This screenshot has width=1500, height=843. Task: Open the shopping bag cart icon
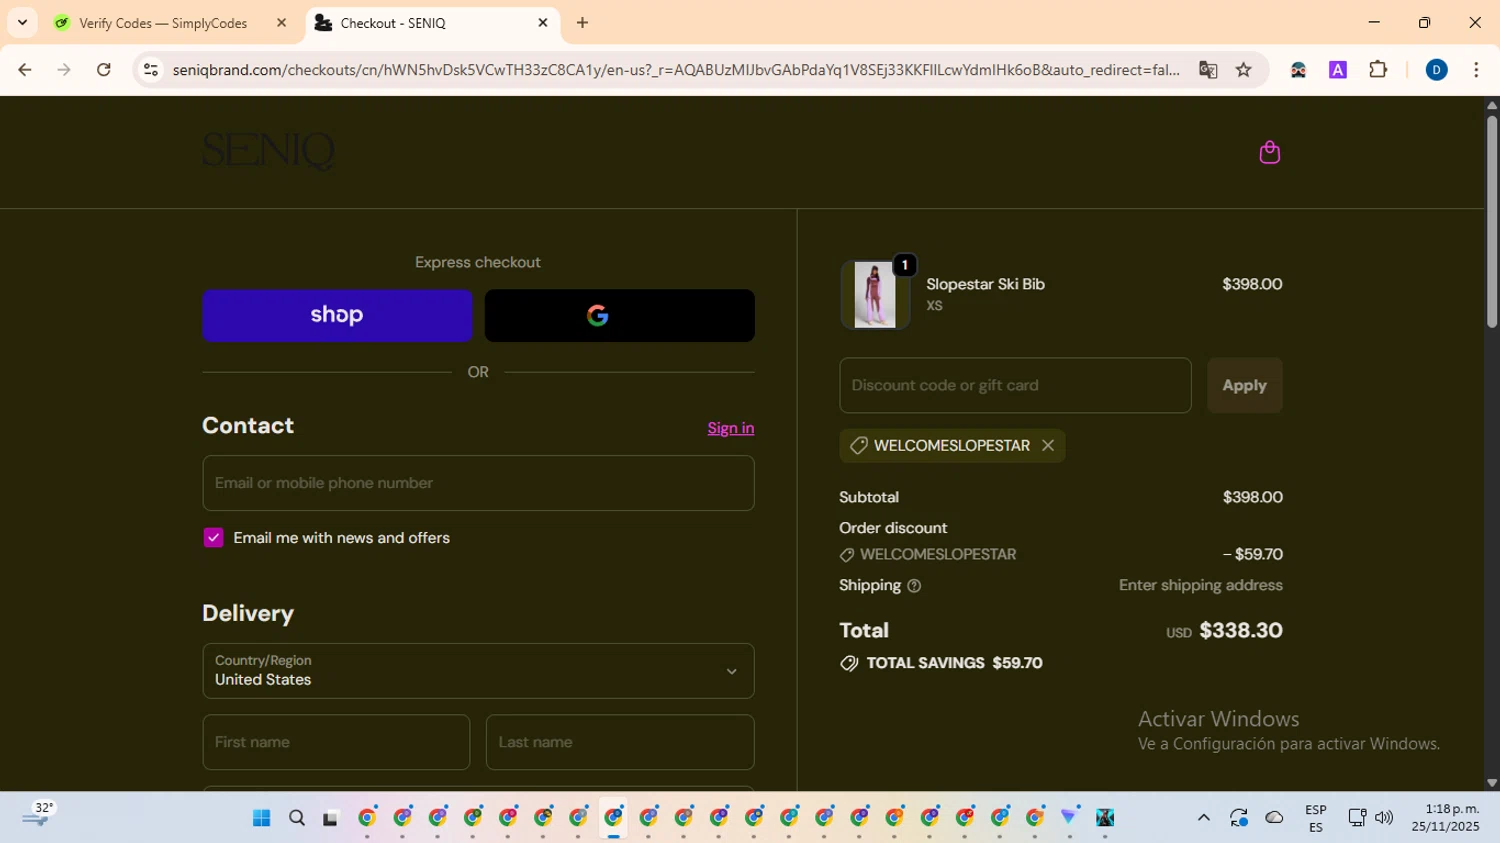click(1269, 152)
